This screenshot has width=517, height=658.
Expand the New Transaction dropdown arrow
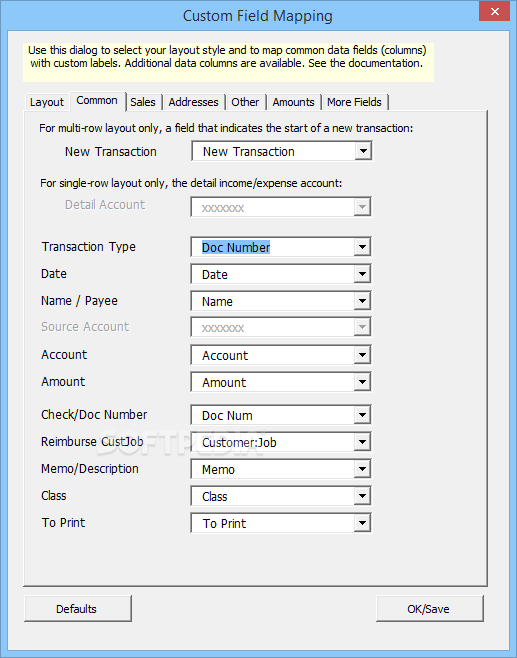coord(363,151)
